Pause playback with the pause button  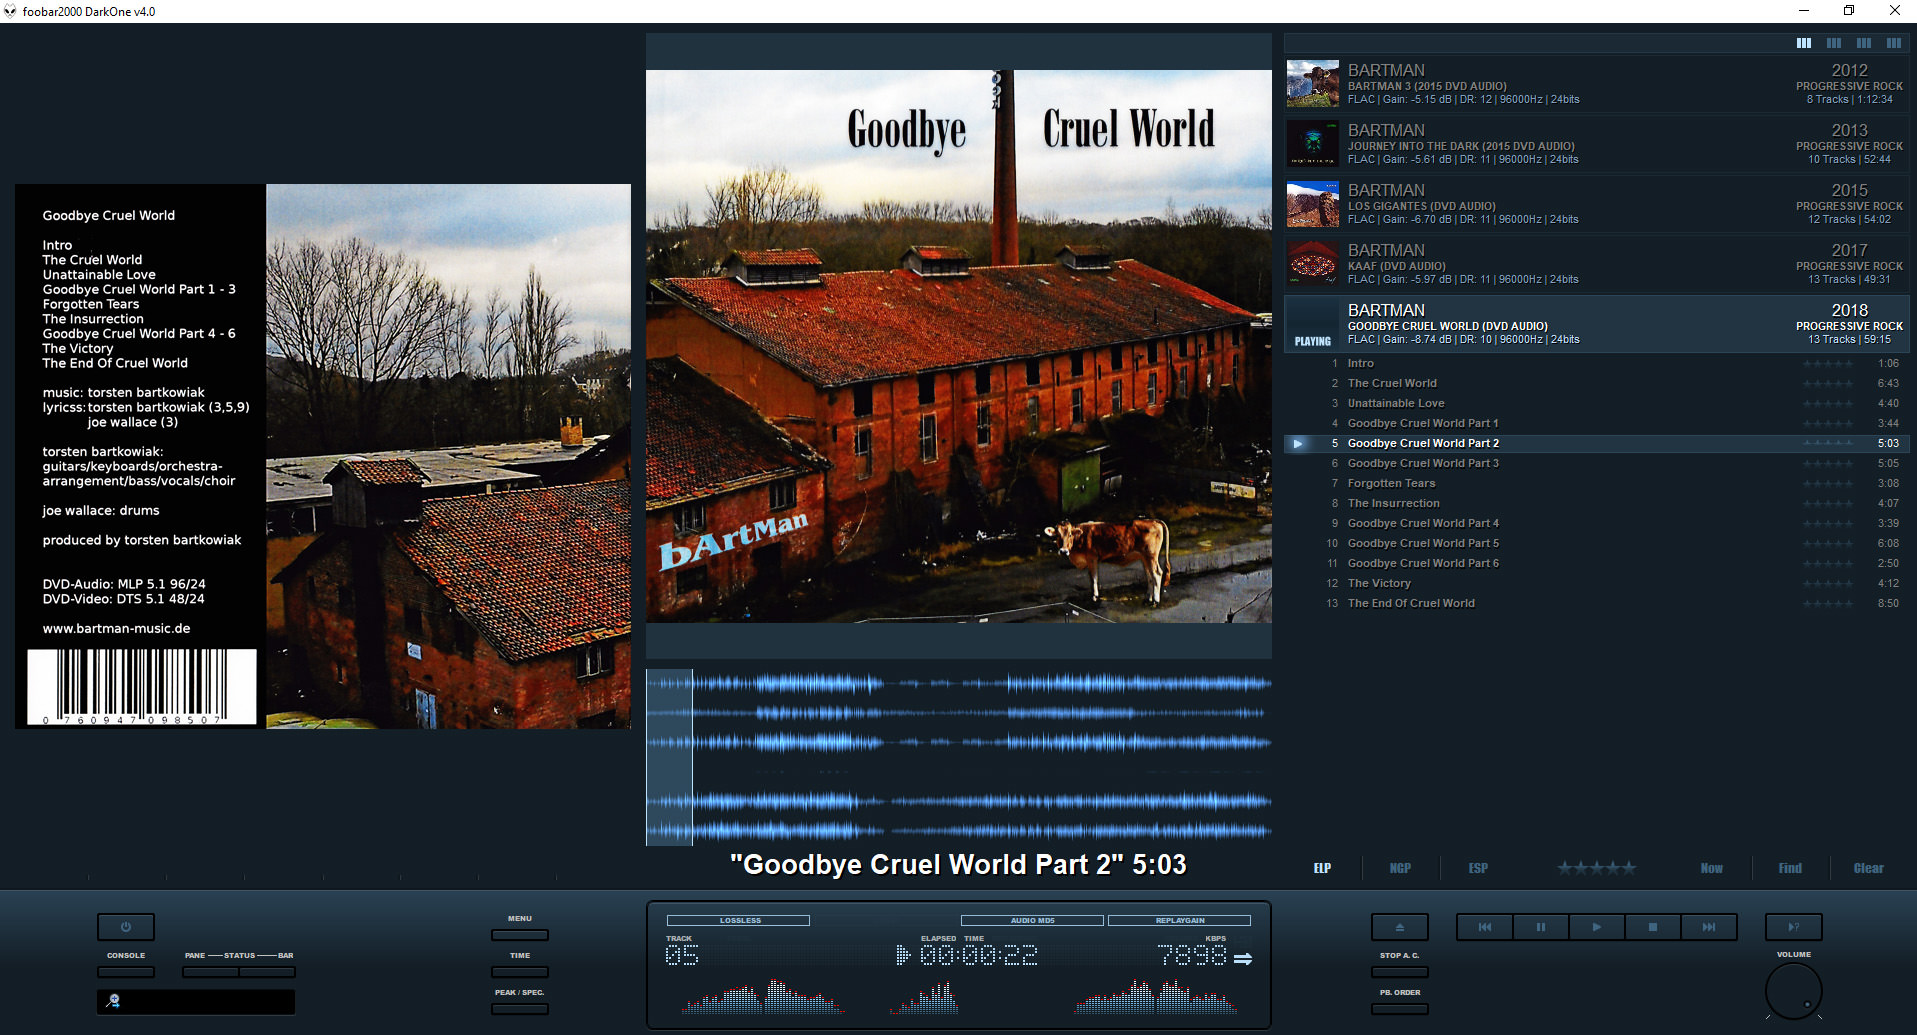coord(1541,927)
